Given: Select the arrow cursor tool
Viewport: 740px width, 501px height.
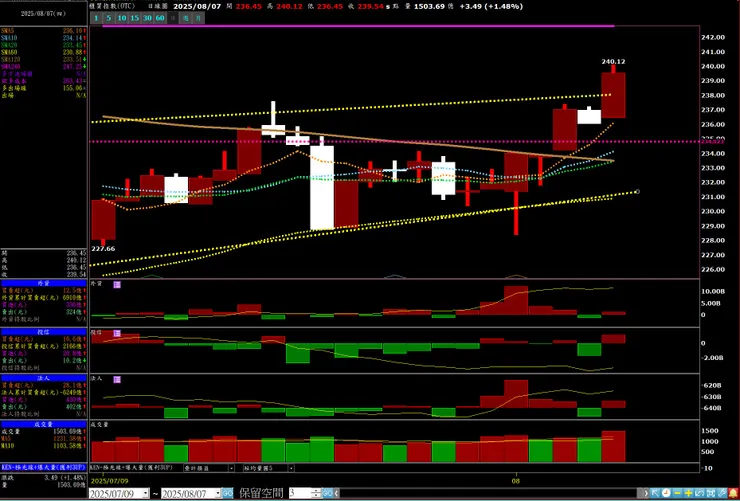Looking at the screenshot, I should tap(655, 493).
